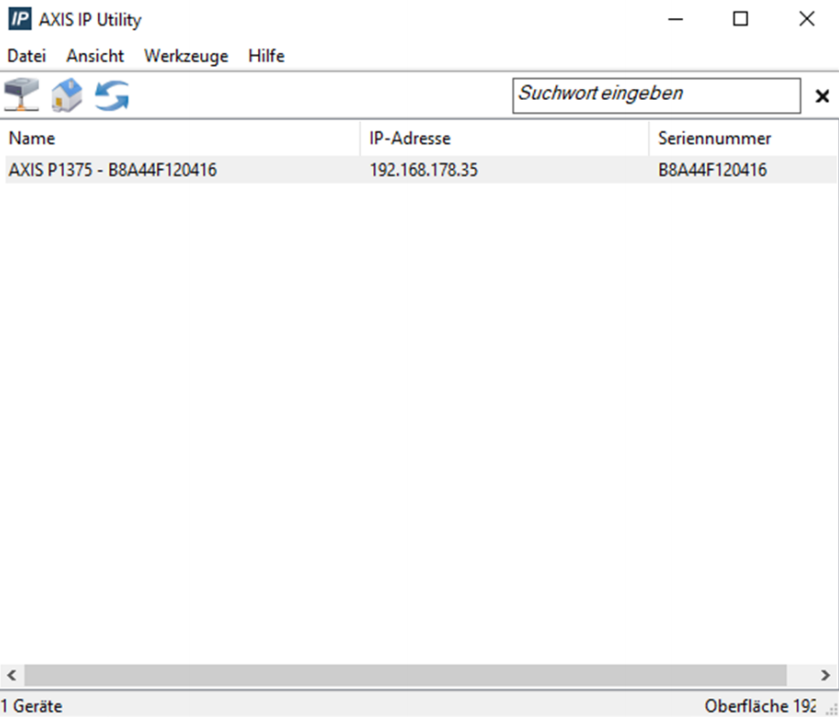Maximize the AXIS IP Utility window
The width and height of the screenshot is (839, 717).
(741, 19)
